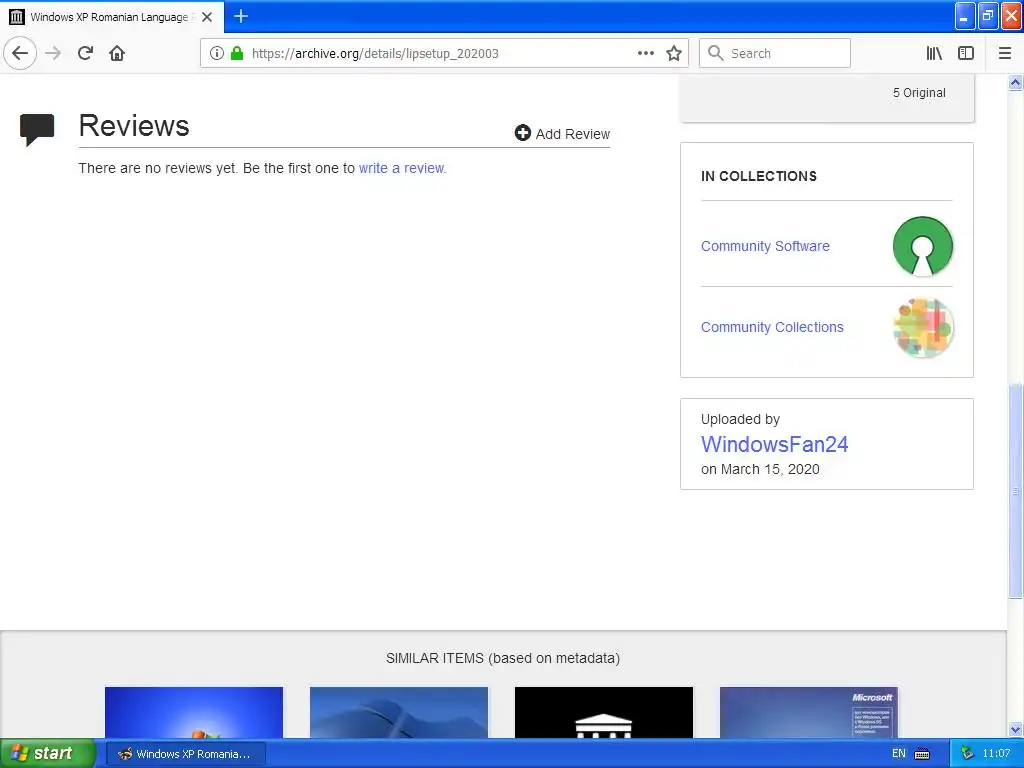Screen dimensions: 1024x768
Task: Close the Windows XP Romanian Language tab
Action: [x=207, y=17]
